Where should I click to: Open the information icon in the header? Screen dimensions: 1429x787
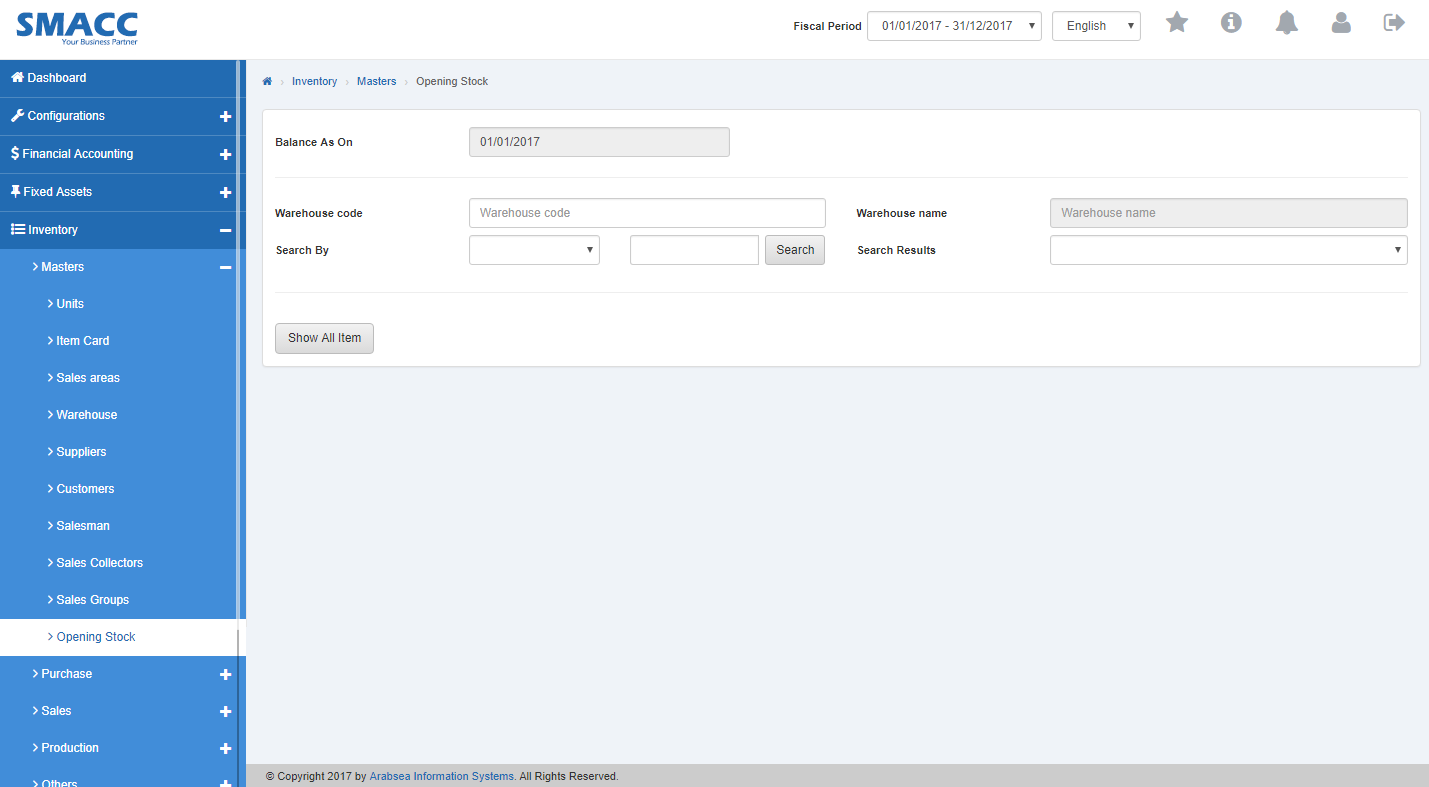pos(1231,22)
